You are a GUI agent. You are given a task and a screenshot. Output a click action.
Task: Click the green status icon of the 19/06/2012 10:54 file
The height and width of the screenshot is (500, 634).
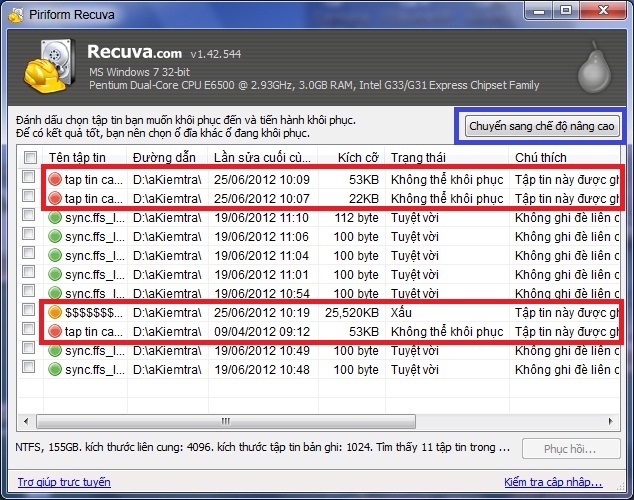(55, 293)
